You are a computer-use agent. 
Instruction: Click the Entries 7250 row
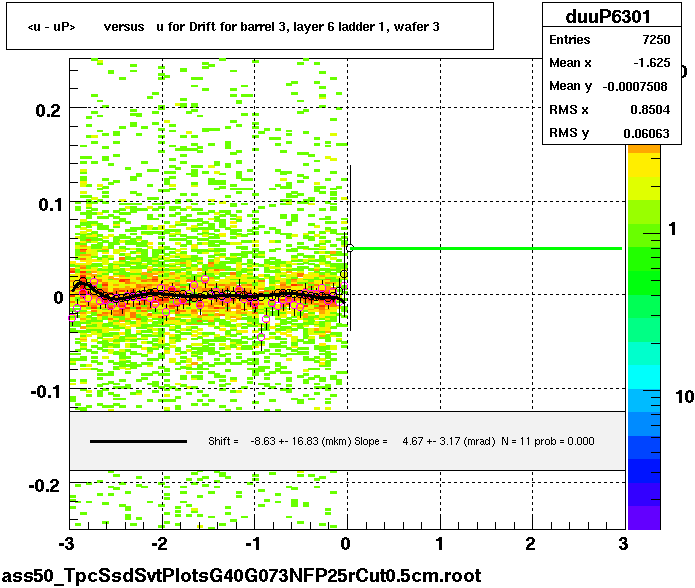click(609, 40)
